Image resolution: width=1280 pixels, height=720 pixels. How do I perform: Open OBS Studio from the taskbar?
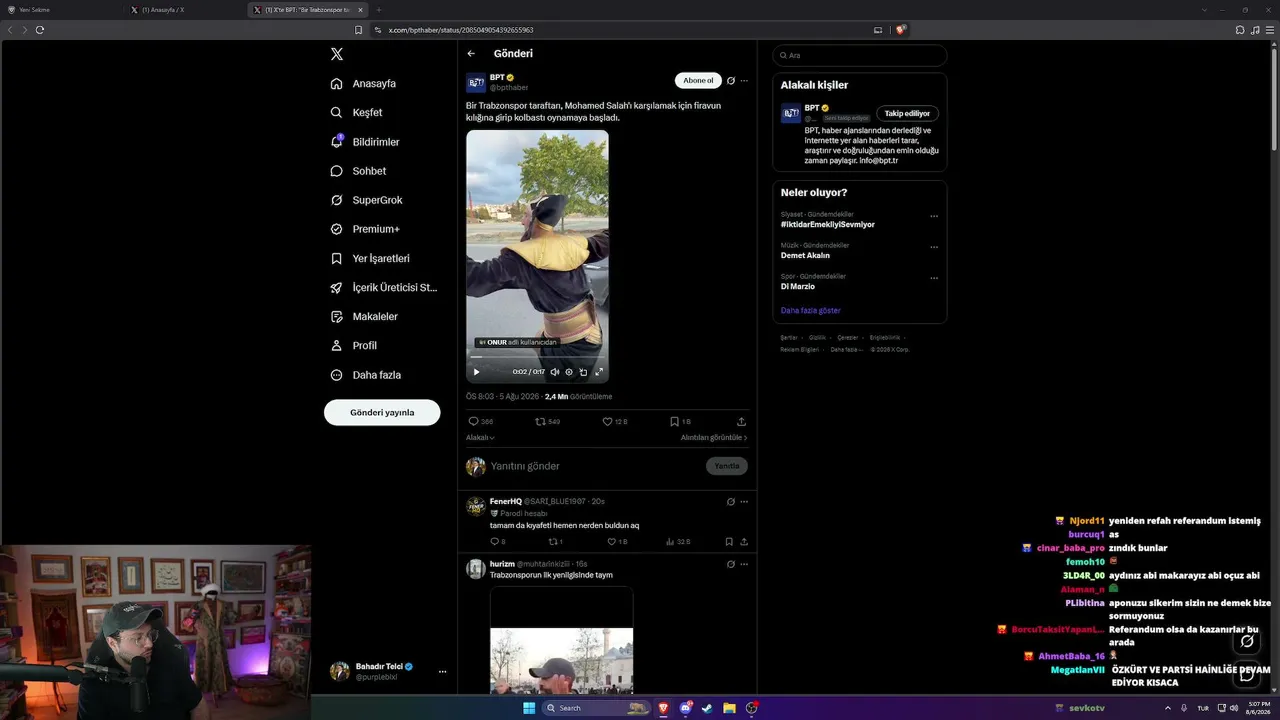[x=752, y=708]
